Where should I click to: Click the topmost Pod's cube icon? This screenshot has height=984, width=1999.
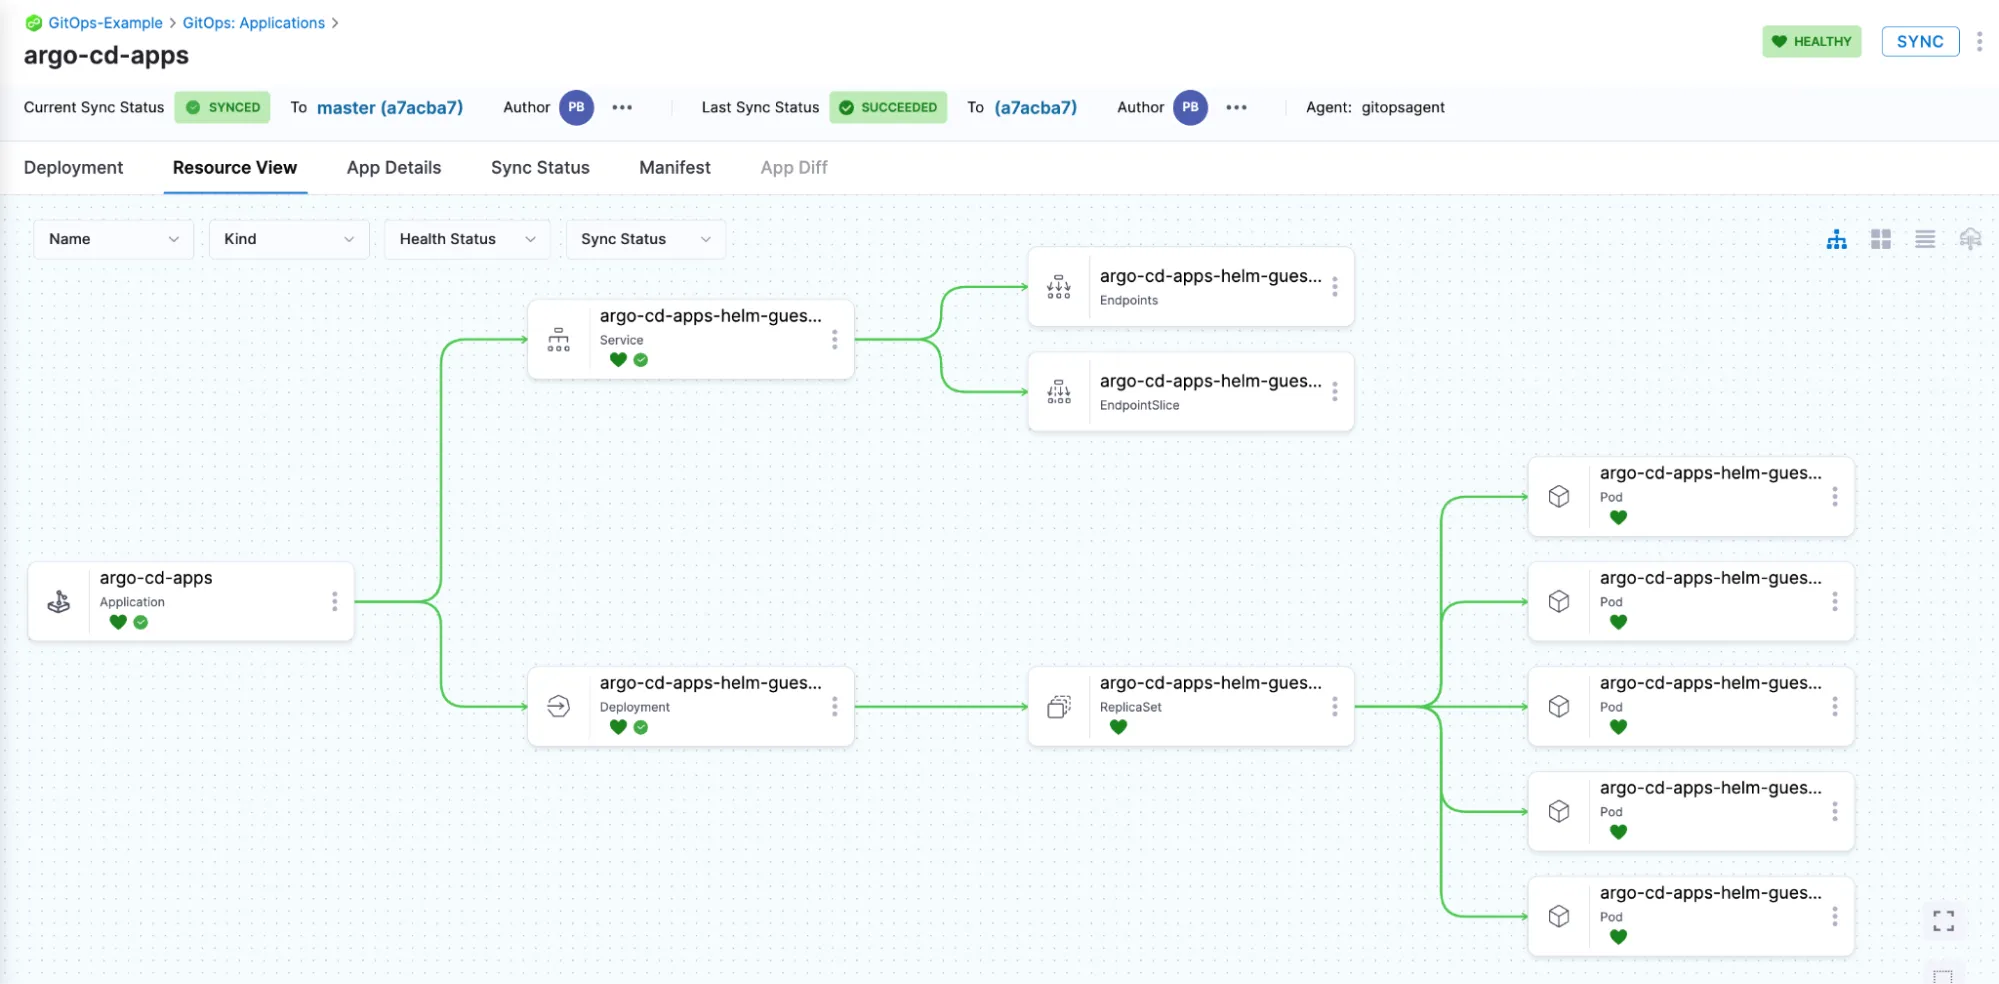(x=1559, y=496)
